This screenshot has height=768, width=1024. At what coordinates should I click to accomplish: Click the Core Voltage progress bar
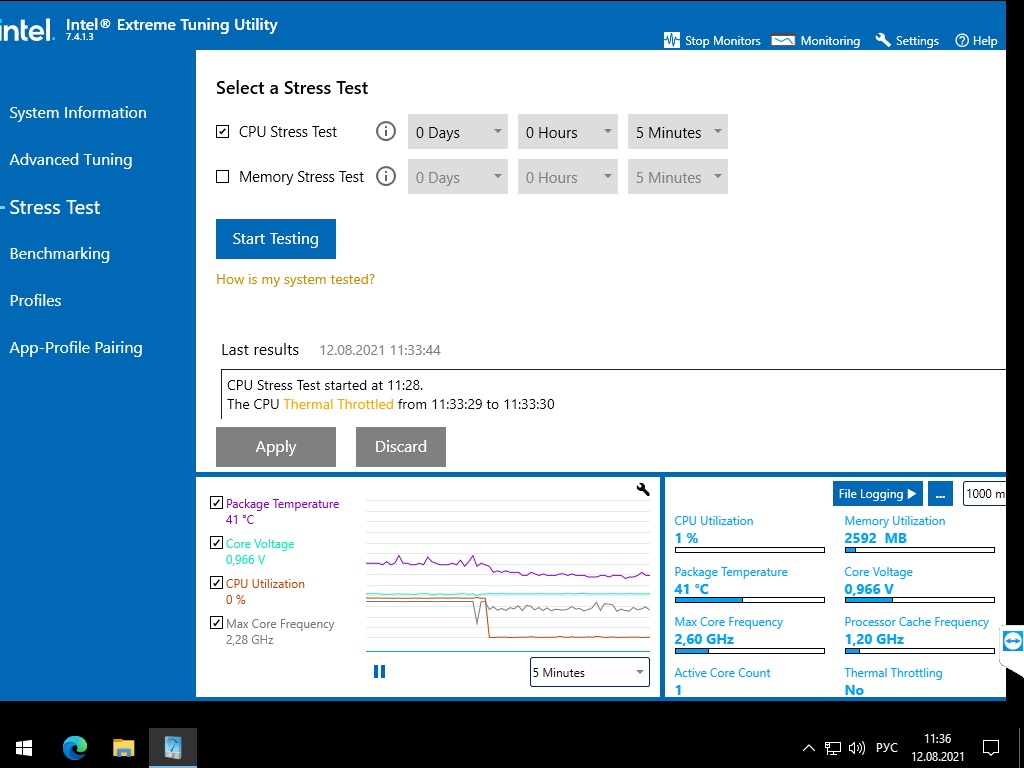coord(920,600)
